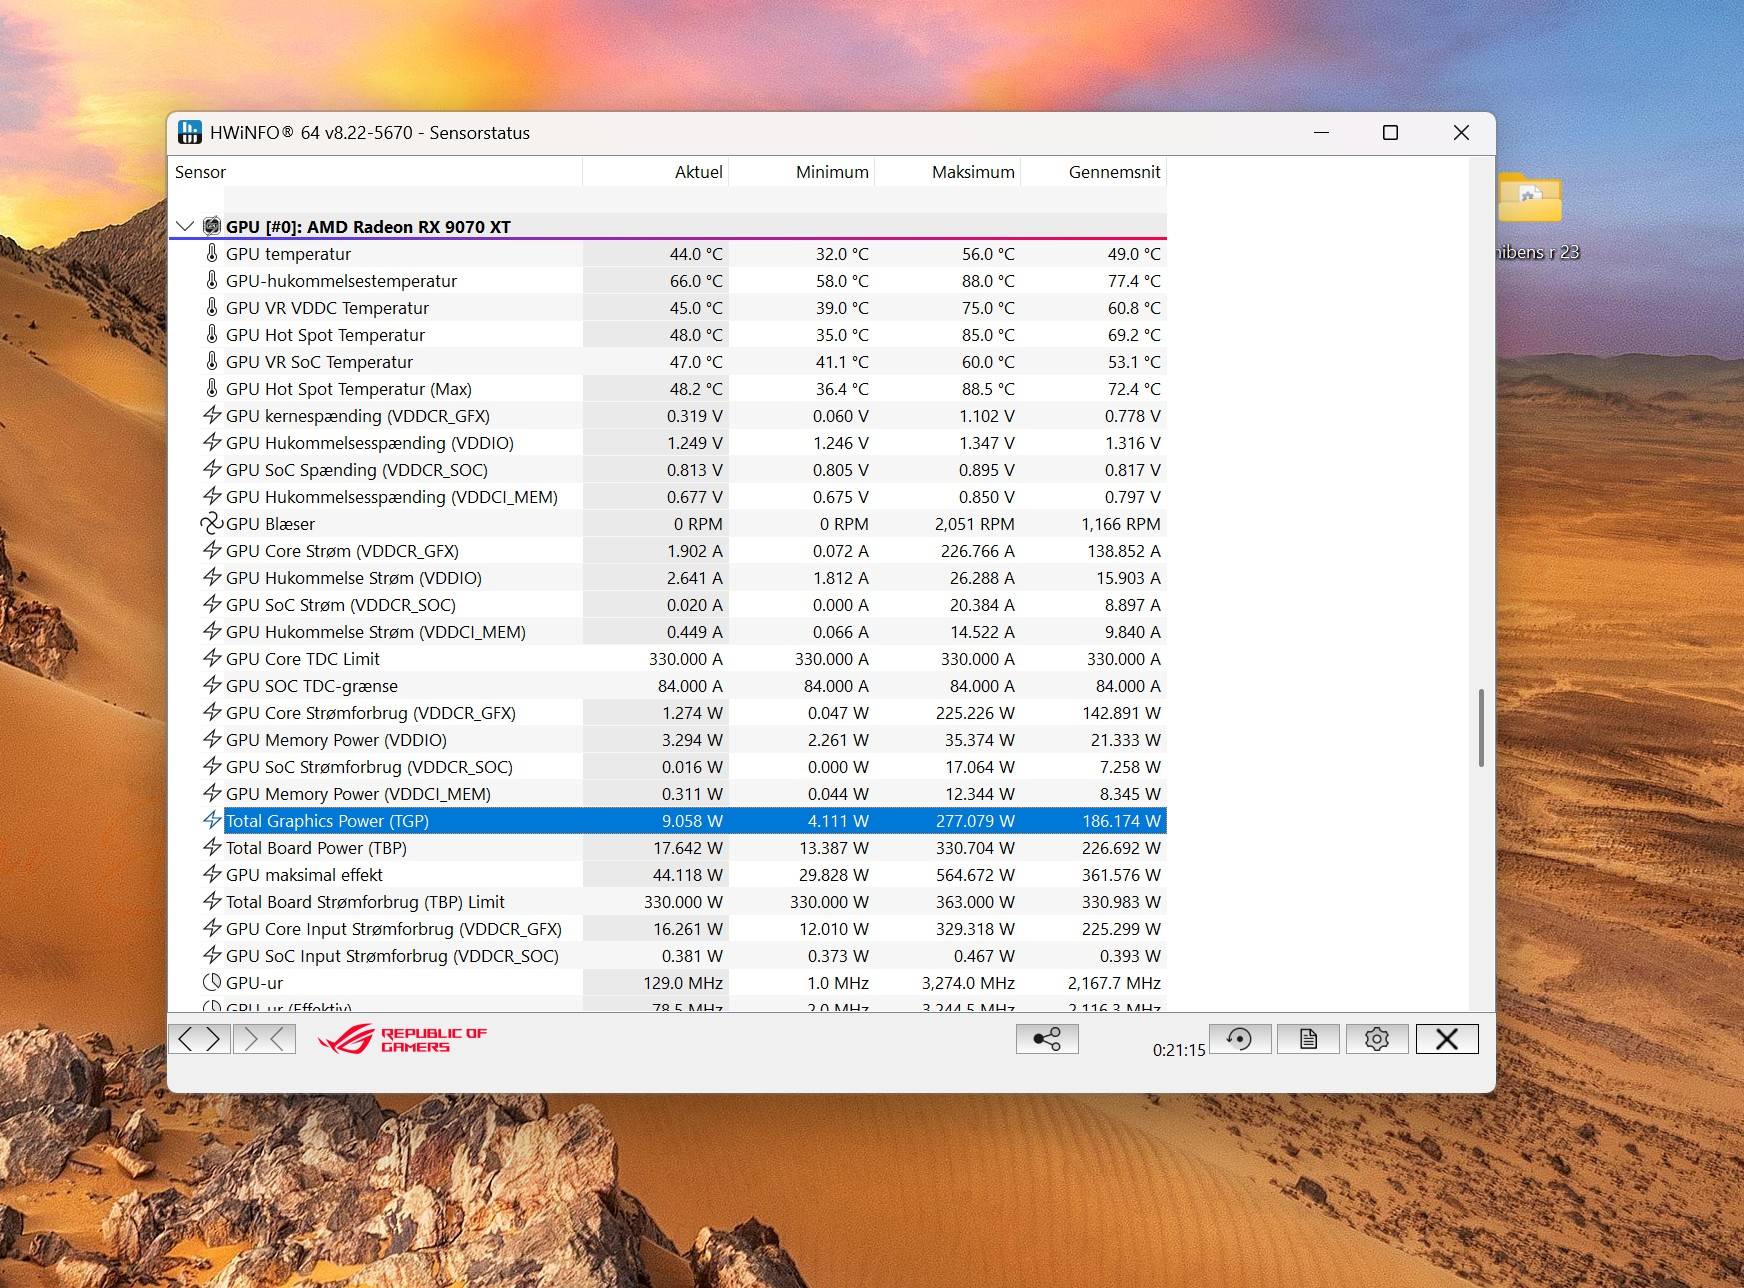Click the vertical scrollbar thumb in sensor list

coord(1481,728)
